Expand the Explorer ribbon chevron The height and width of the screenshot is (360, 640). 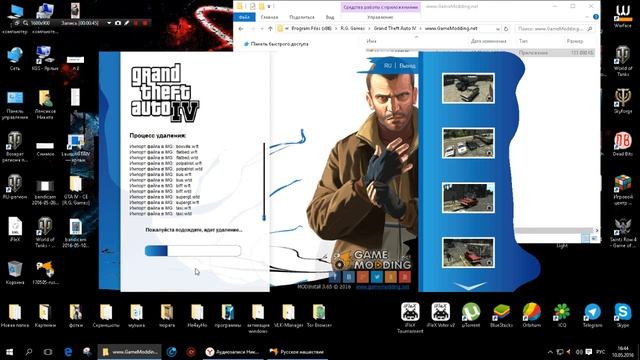[x=587, y=17]
